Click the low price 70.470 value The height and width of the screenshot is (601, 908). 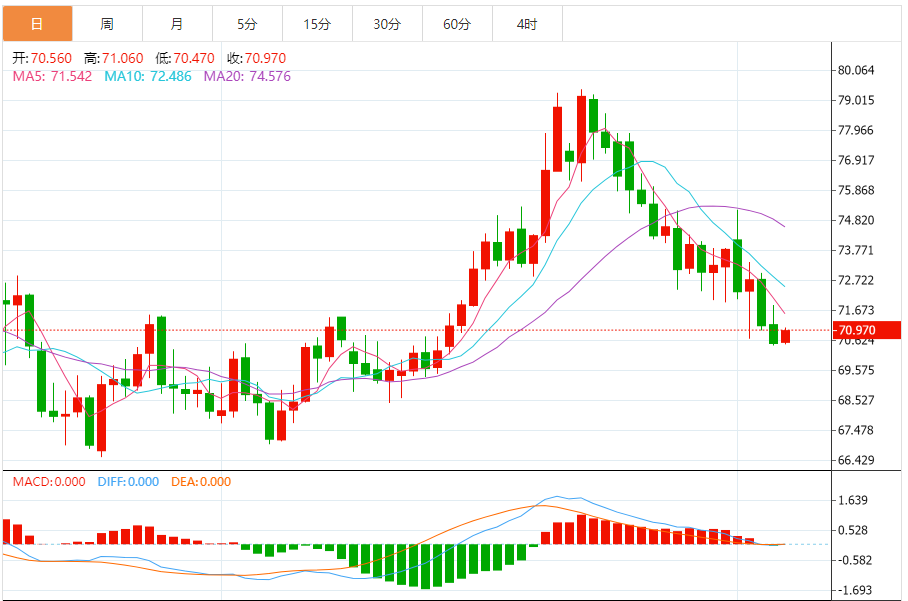(x=194, y=58)
